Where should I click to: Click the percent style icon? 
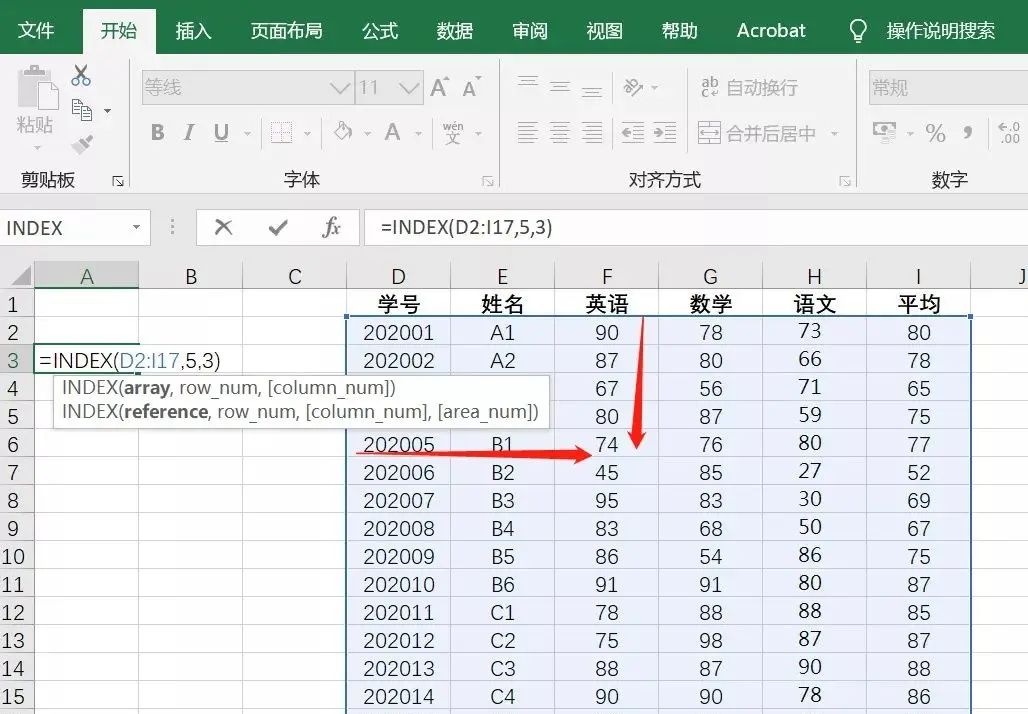click(x=935, y=132)
